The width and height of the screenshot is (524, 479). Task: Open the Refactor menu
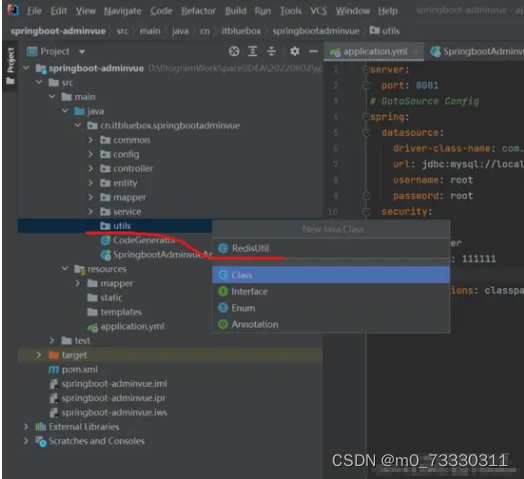point(199,11)
